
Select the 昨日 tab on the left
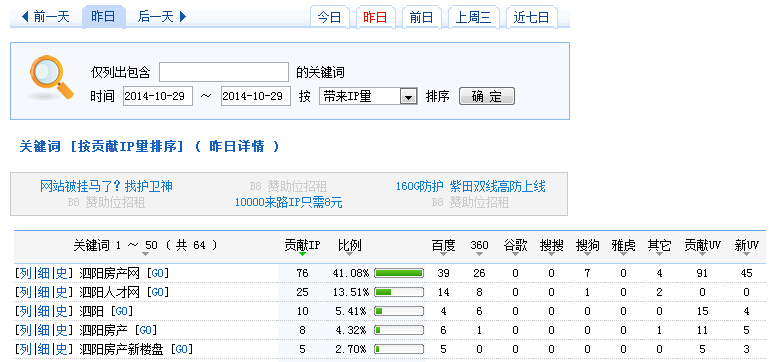pos(103,17)
